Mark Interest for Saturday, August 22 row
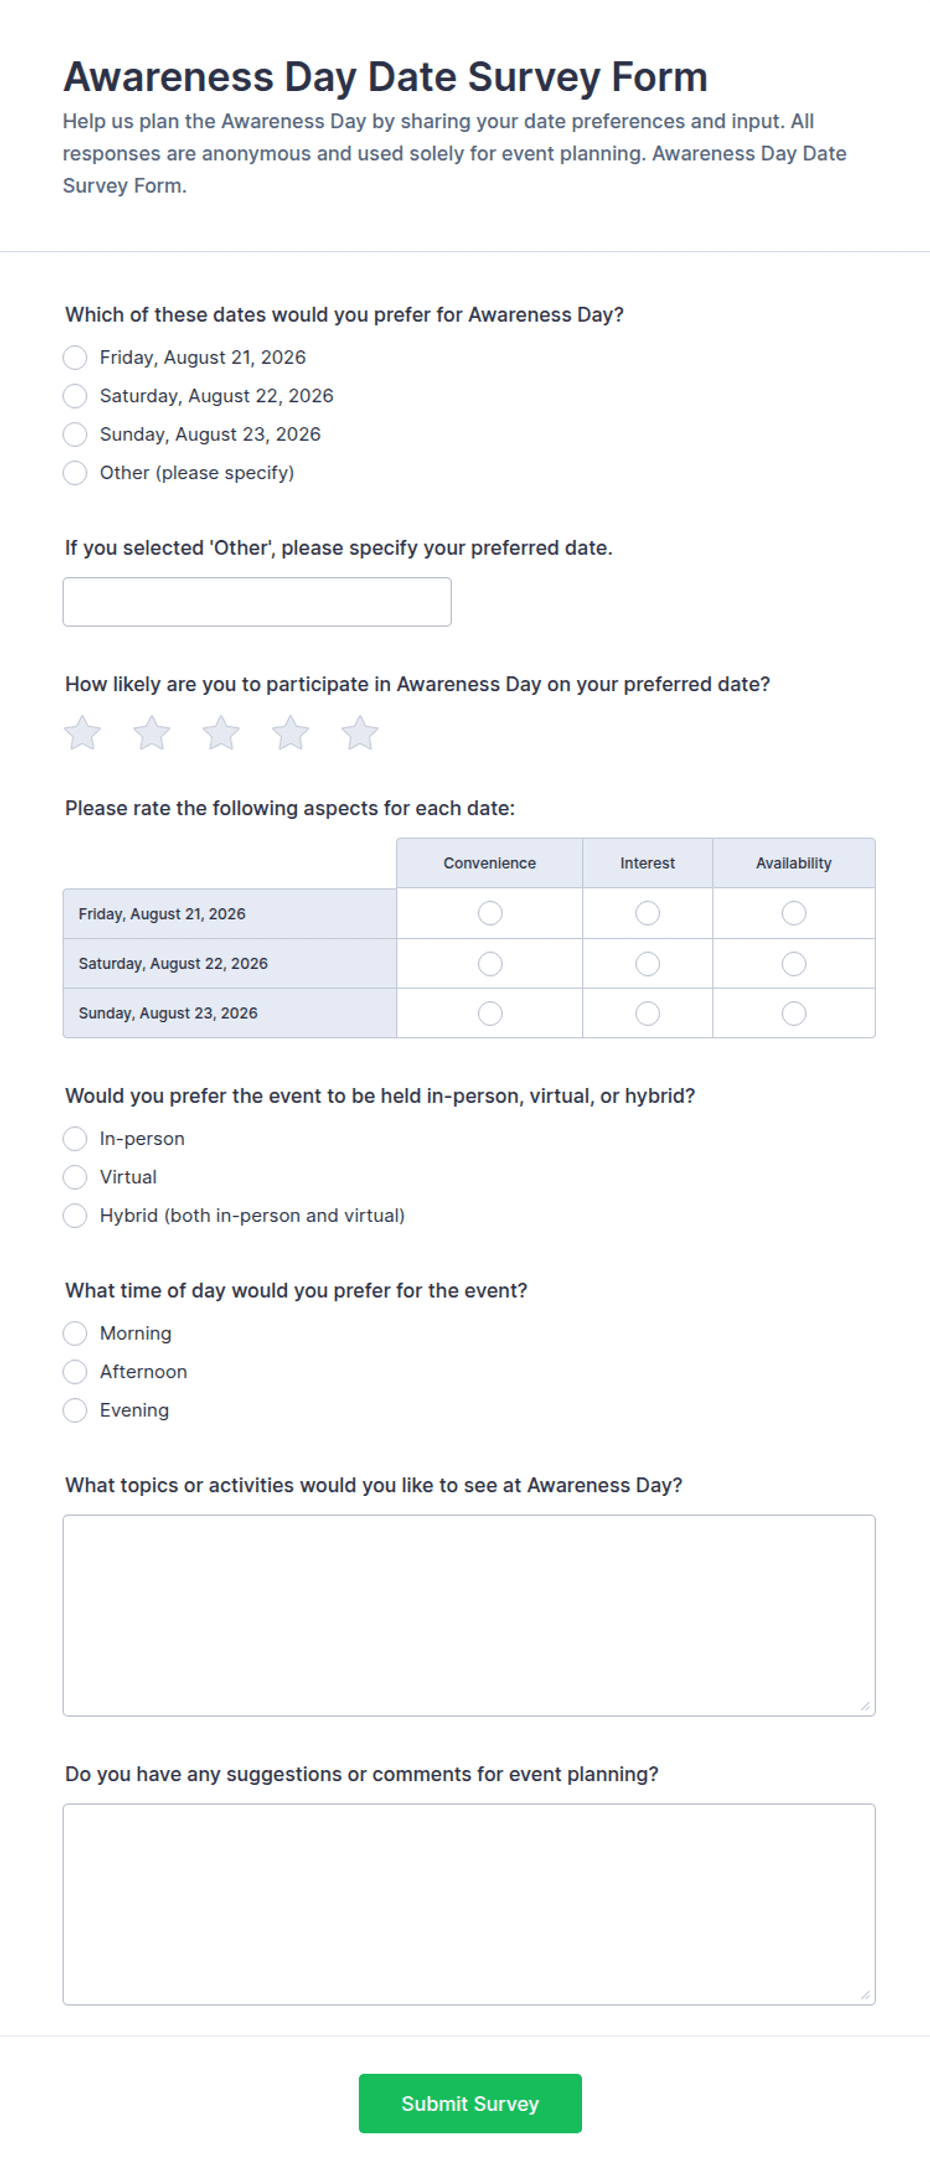This screenshot has width=930, height=2182. (x=648, y=964)
